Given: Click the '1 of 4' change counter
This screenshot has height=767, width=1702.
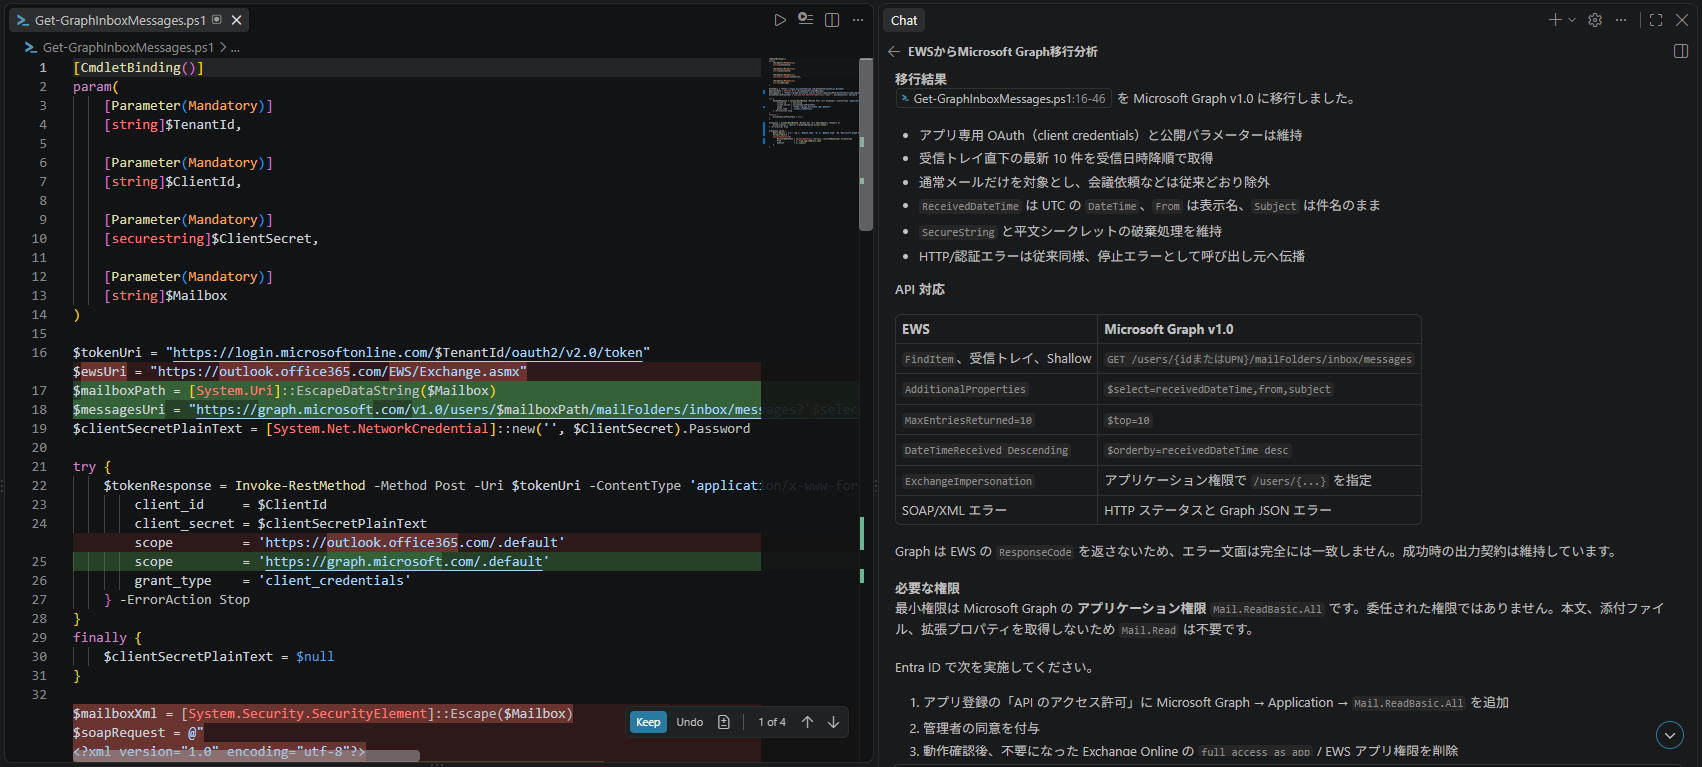Looking at the screenshot, I should (x=772, y=722).
